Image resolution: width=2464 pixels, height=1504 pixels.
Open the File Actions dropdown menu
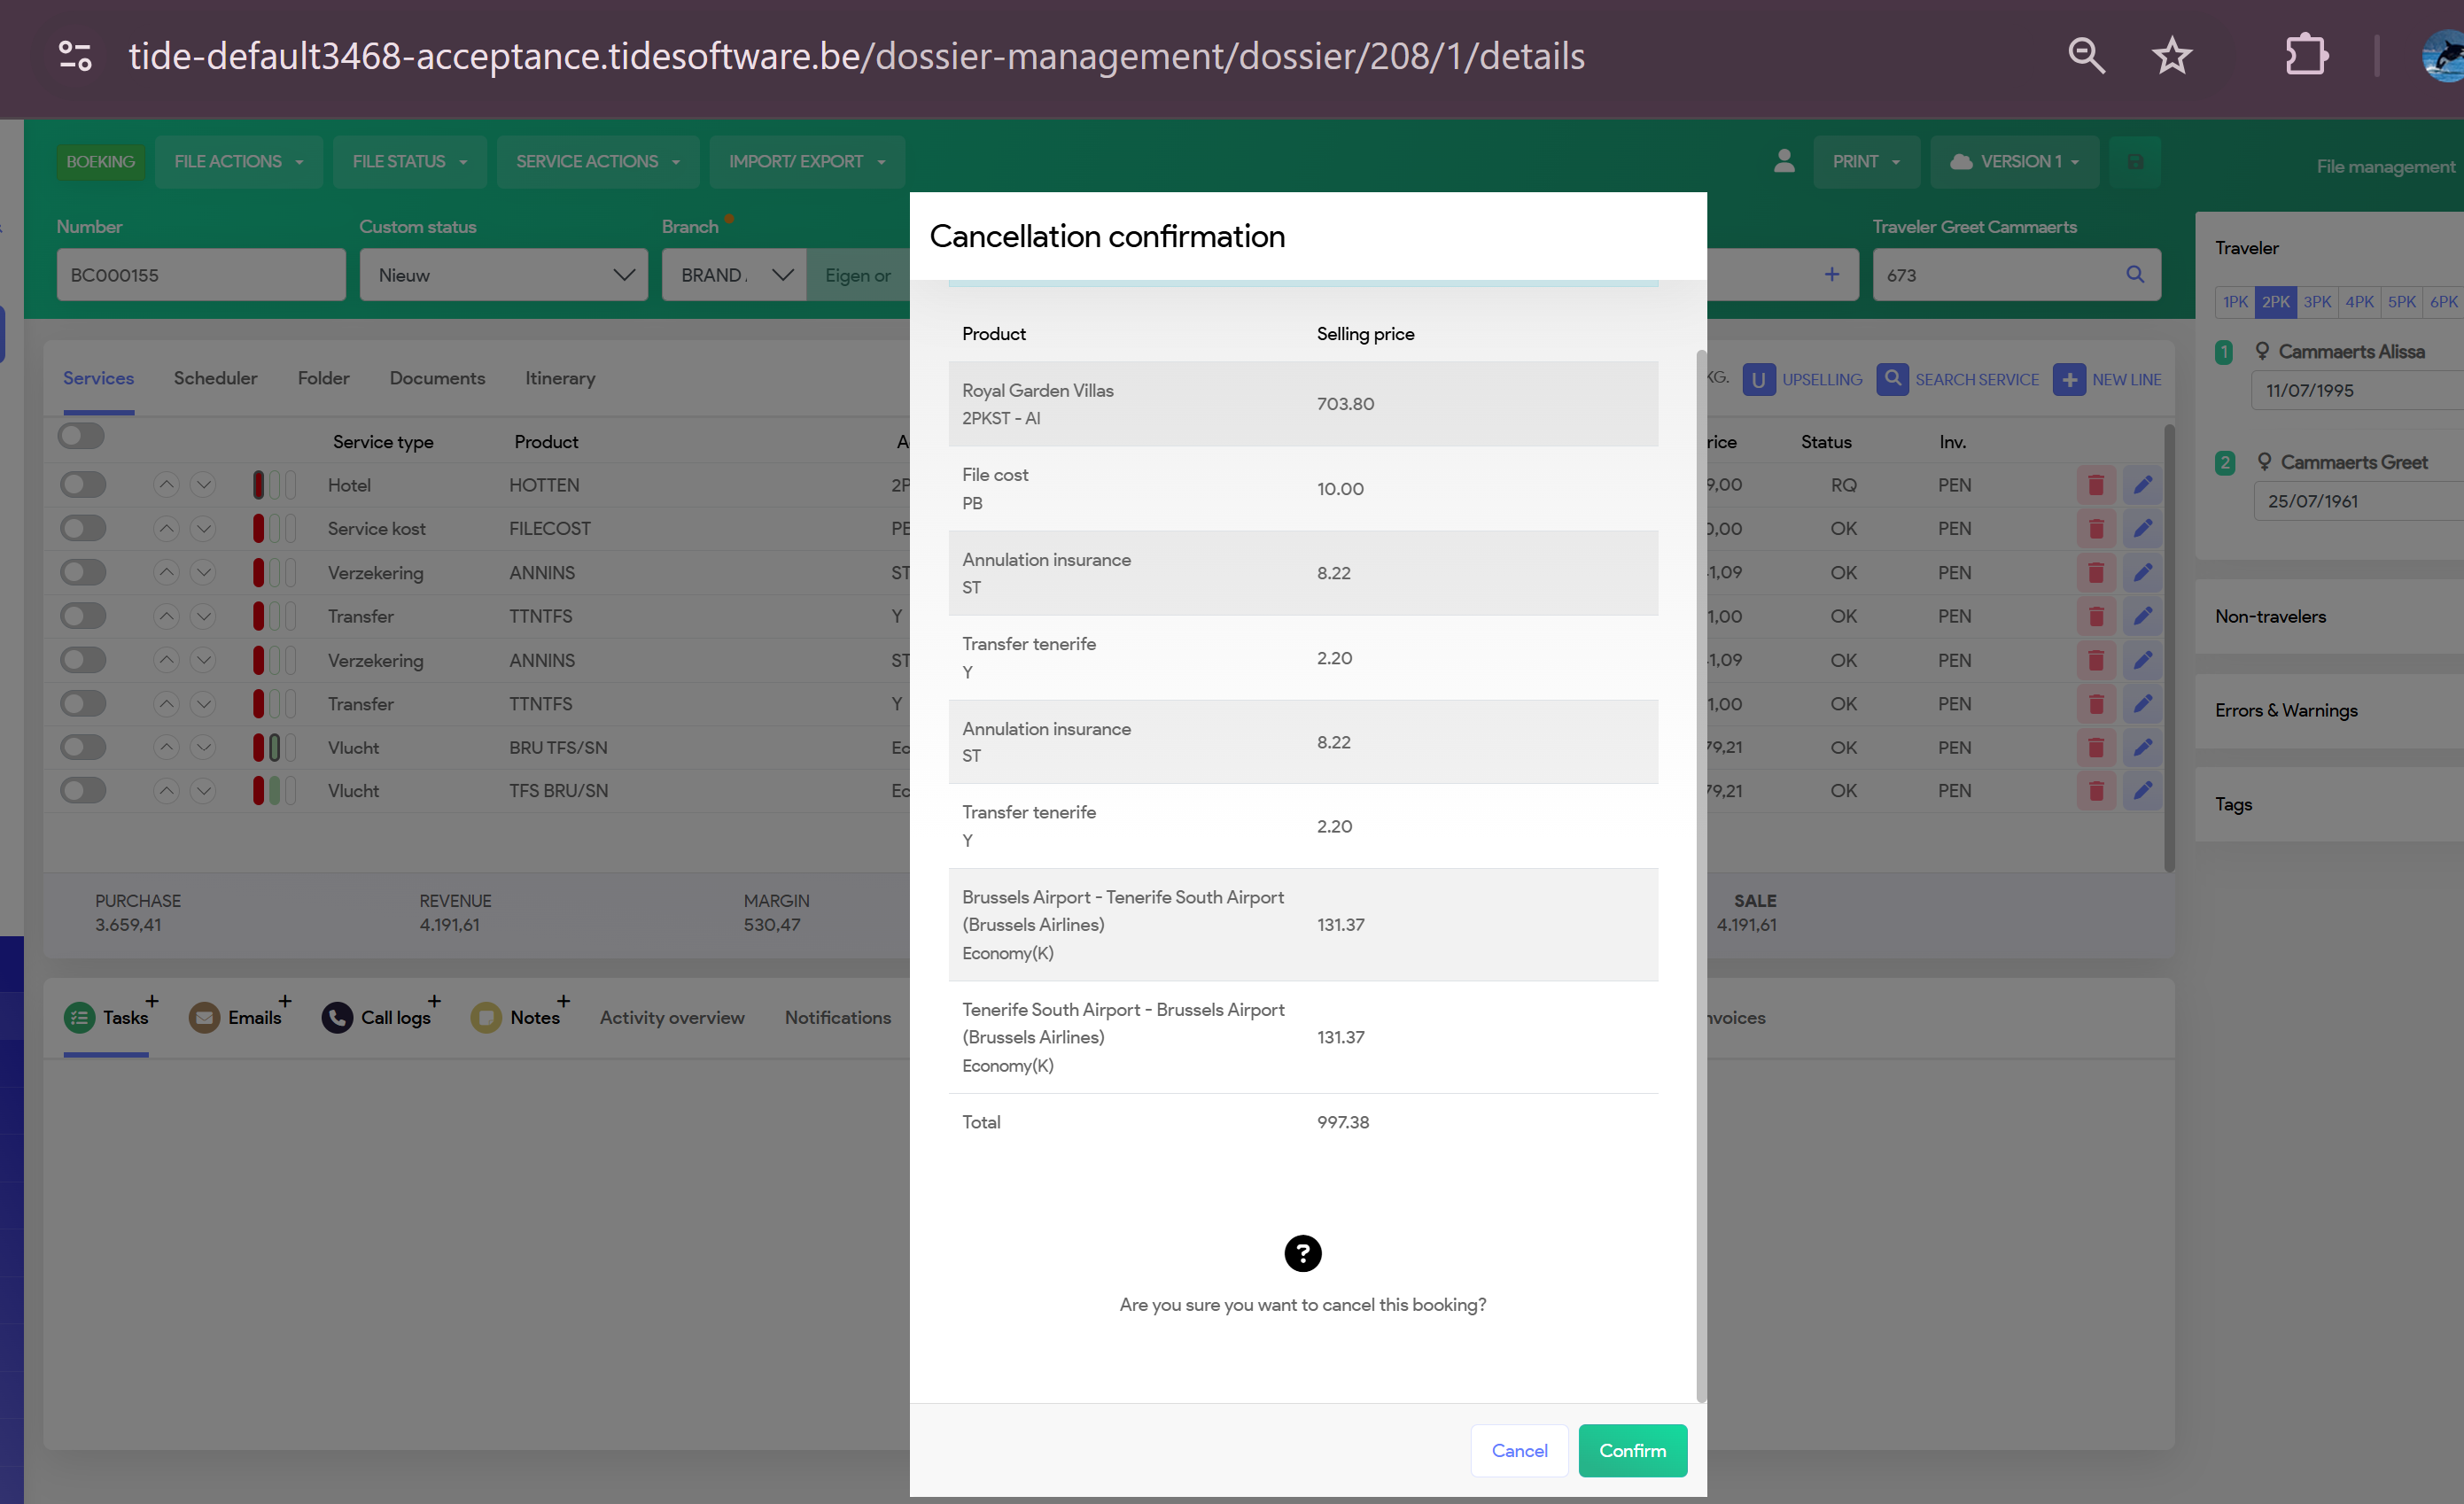point(238,161)
